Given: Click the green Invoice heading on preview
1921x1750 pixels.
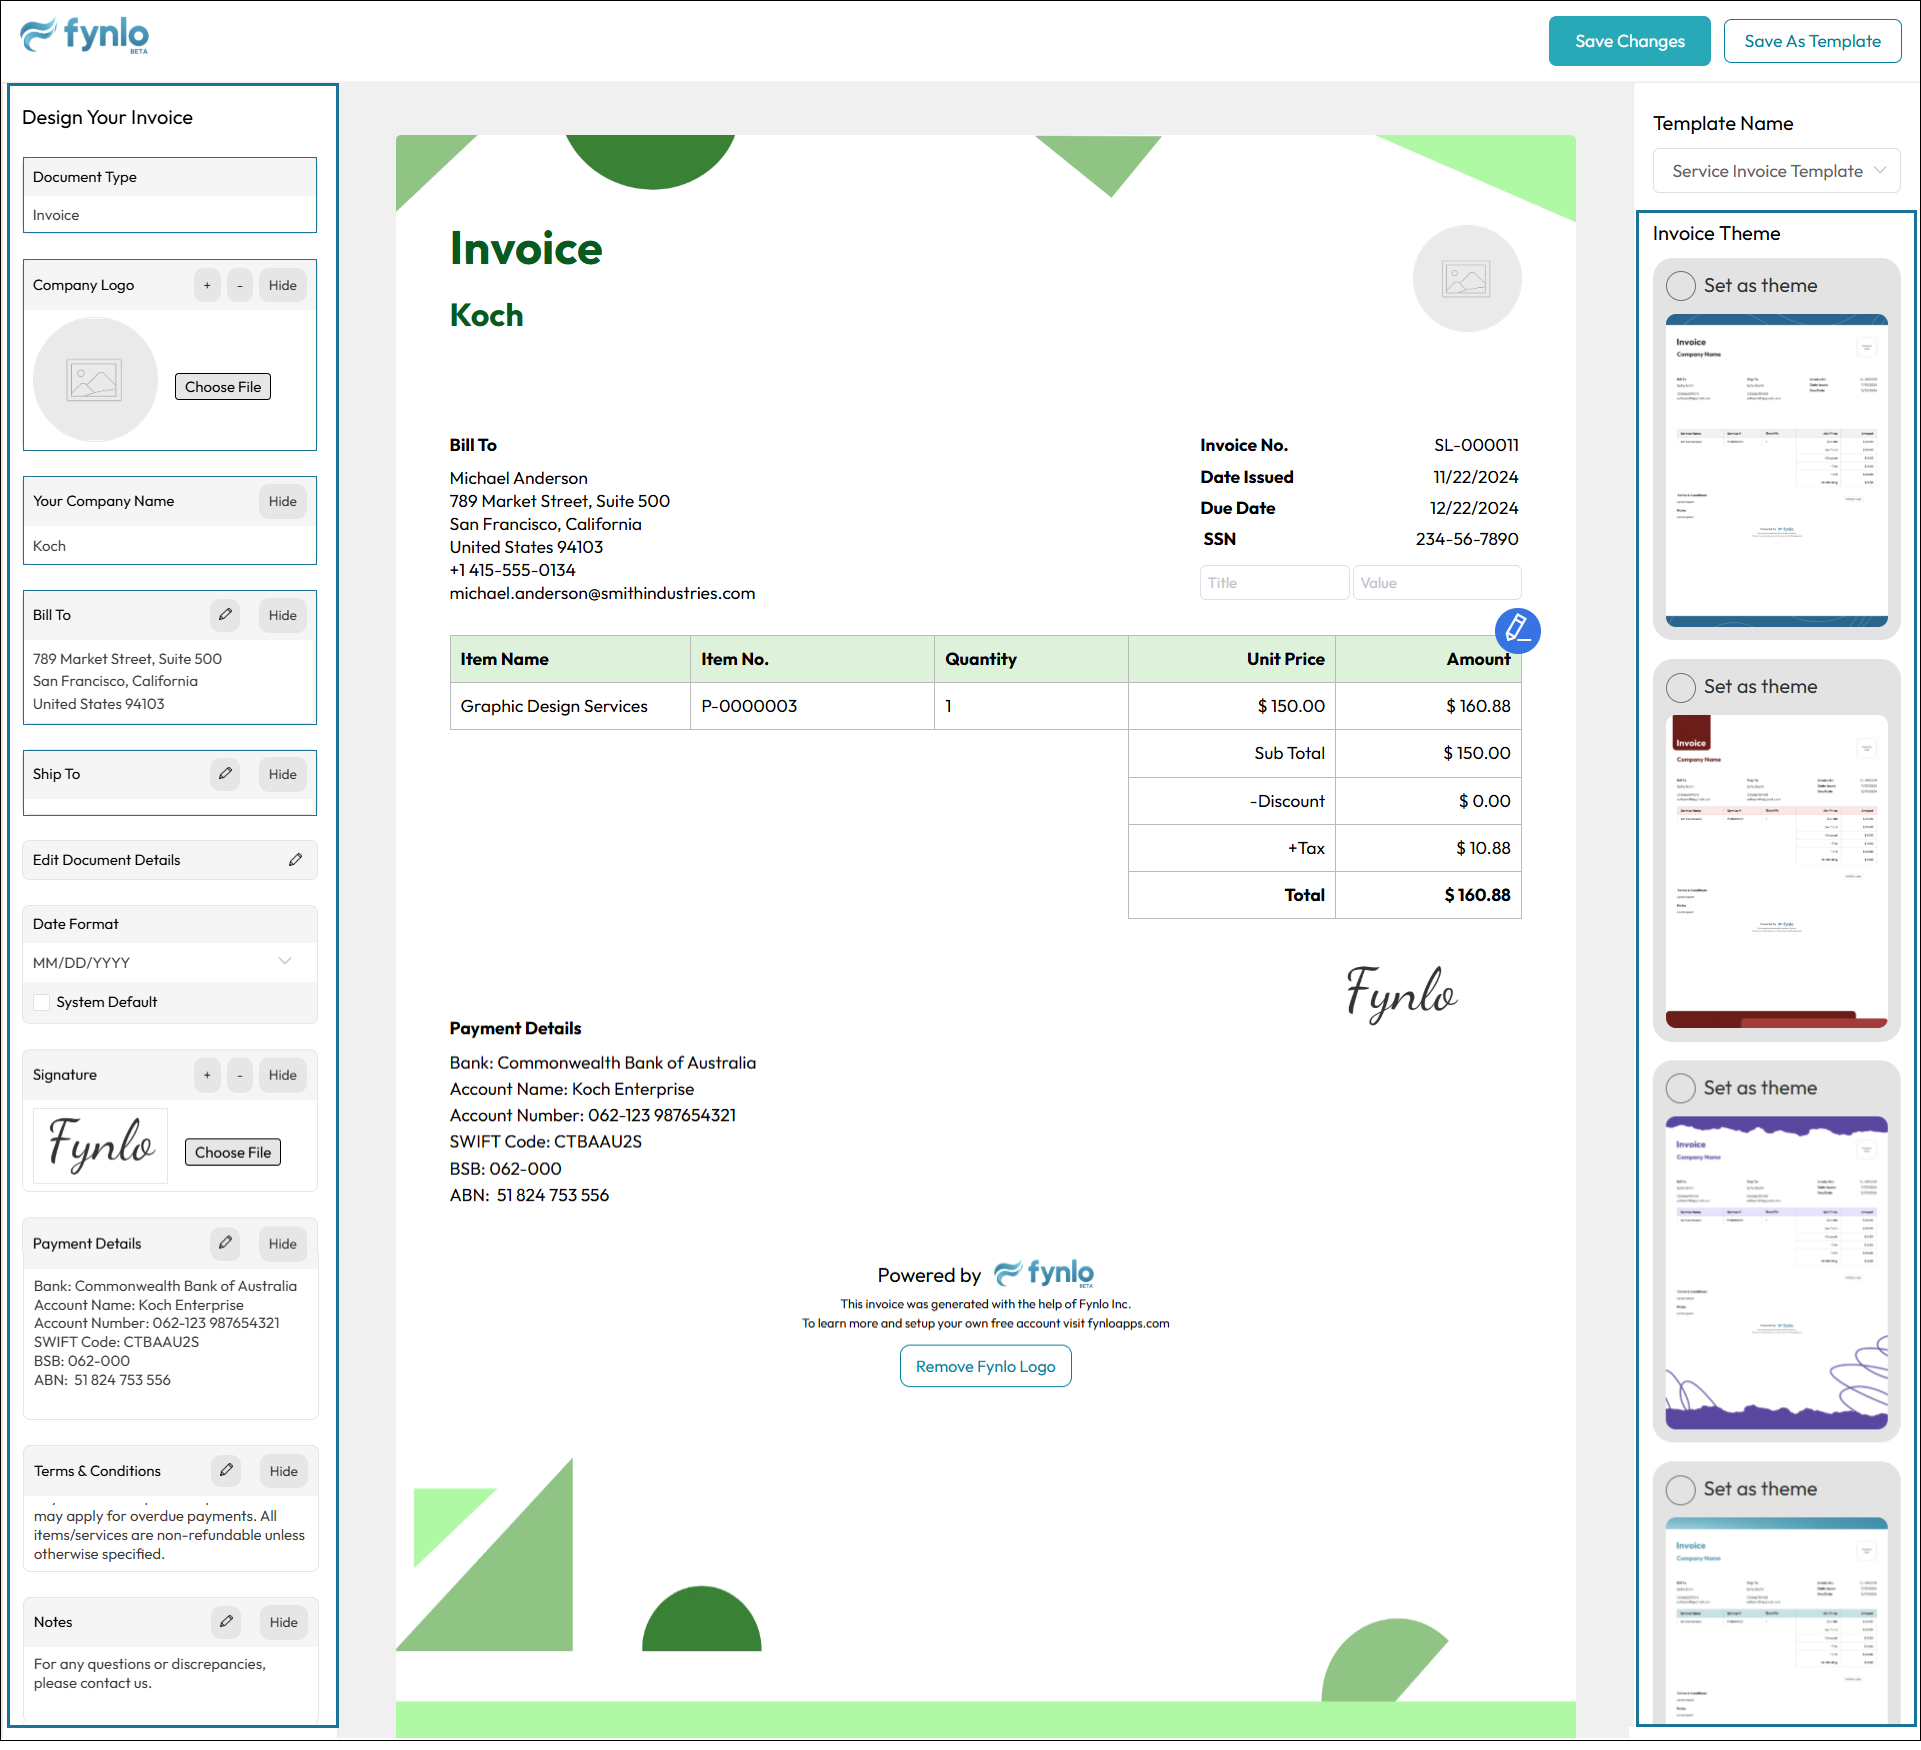Looking at the screenshot, I should [526, 248].
